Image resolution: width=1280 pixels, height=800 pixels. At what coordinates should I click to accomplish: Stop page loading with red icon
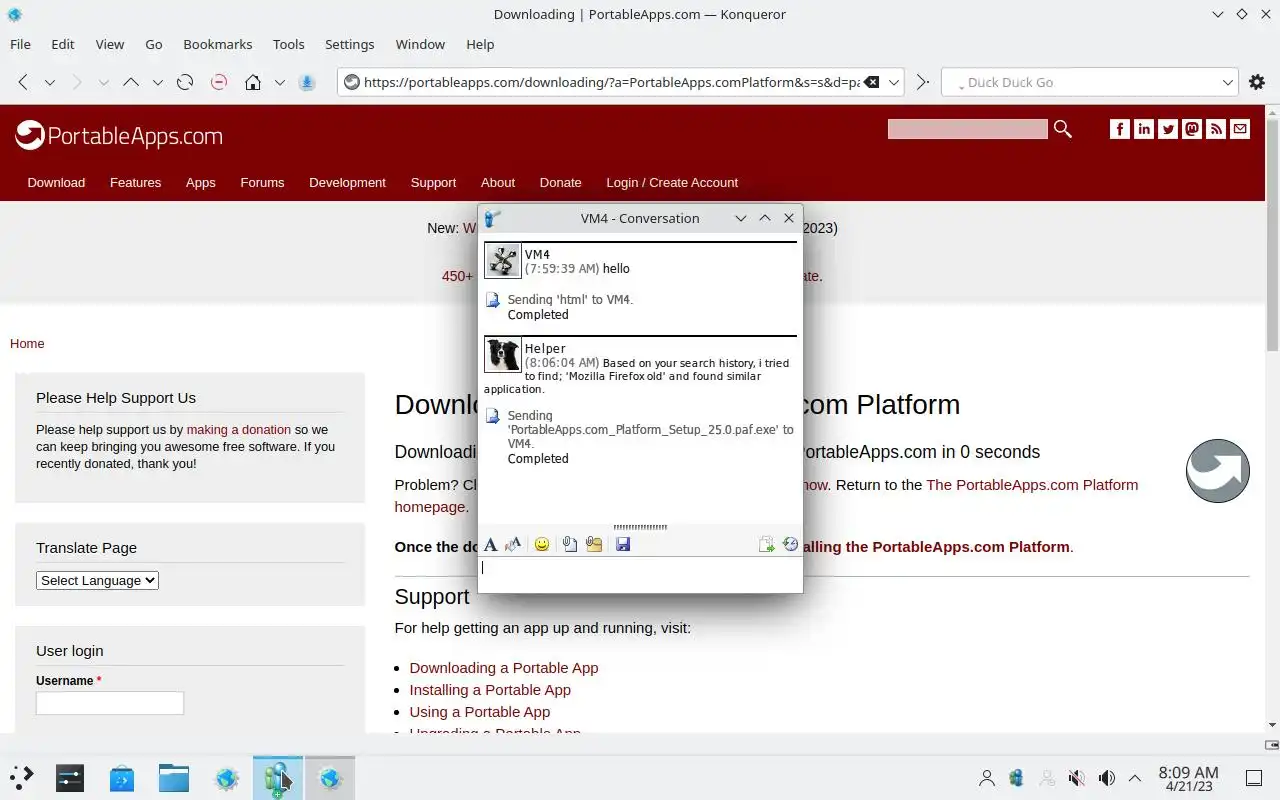(219, 83)
